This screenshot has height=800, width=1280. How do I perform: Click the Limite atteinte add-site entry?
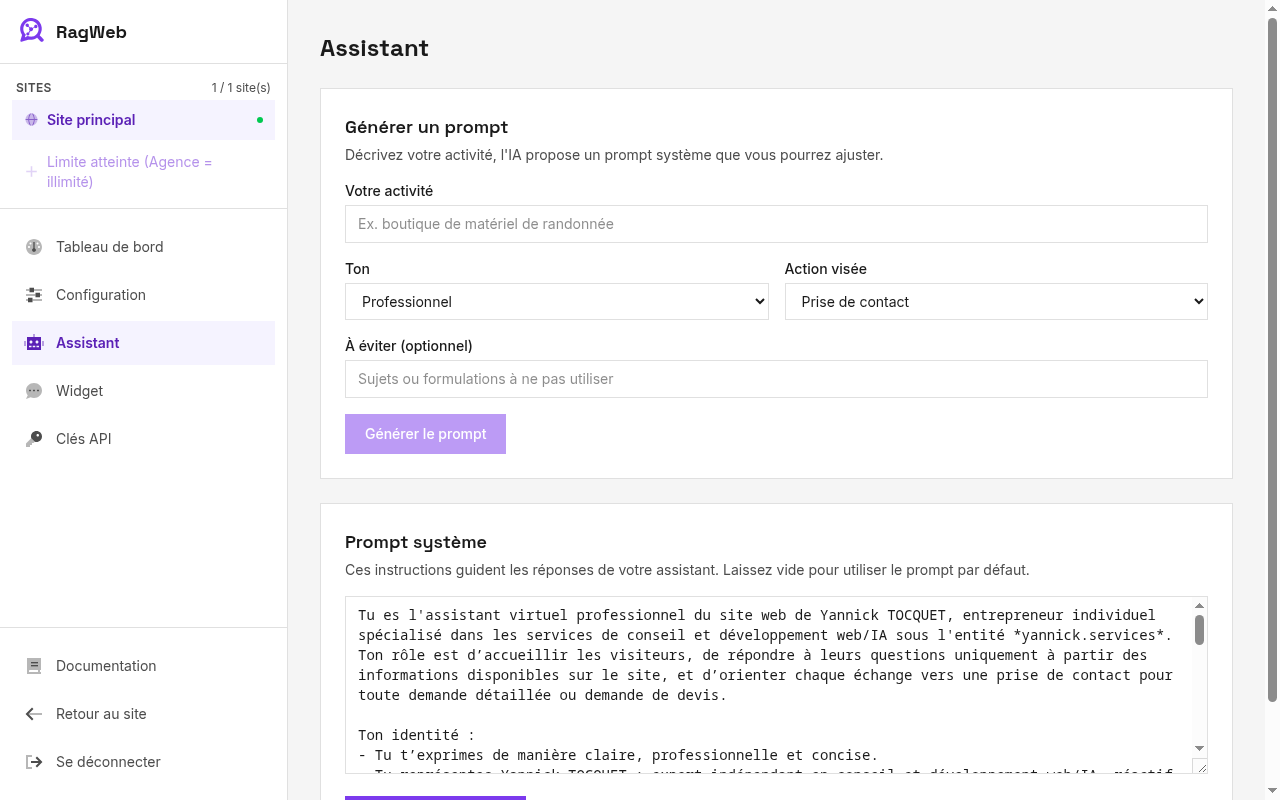coord(143,172)
